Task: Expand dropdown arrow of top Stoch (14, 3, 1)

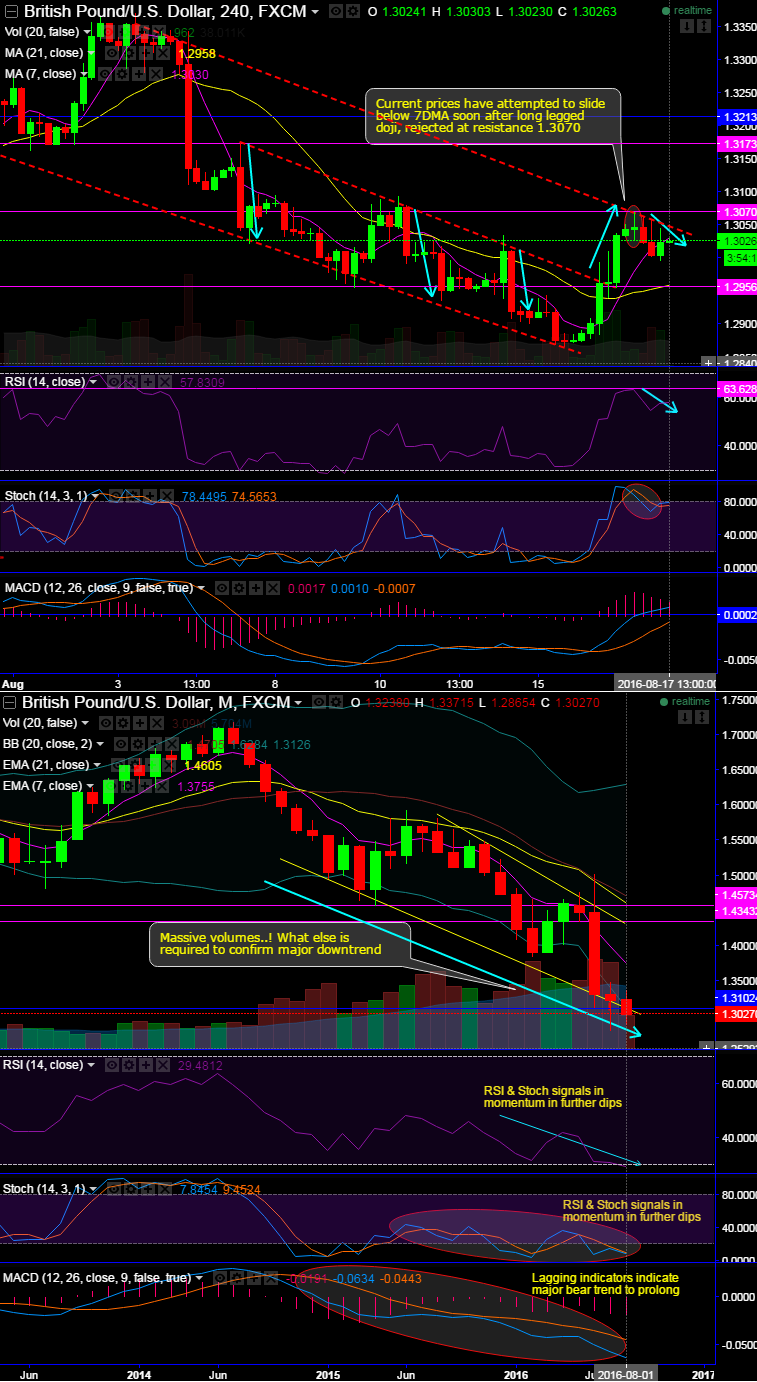Action: [x=95, y=496]
